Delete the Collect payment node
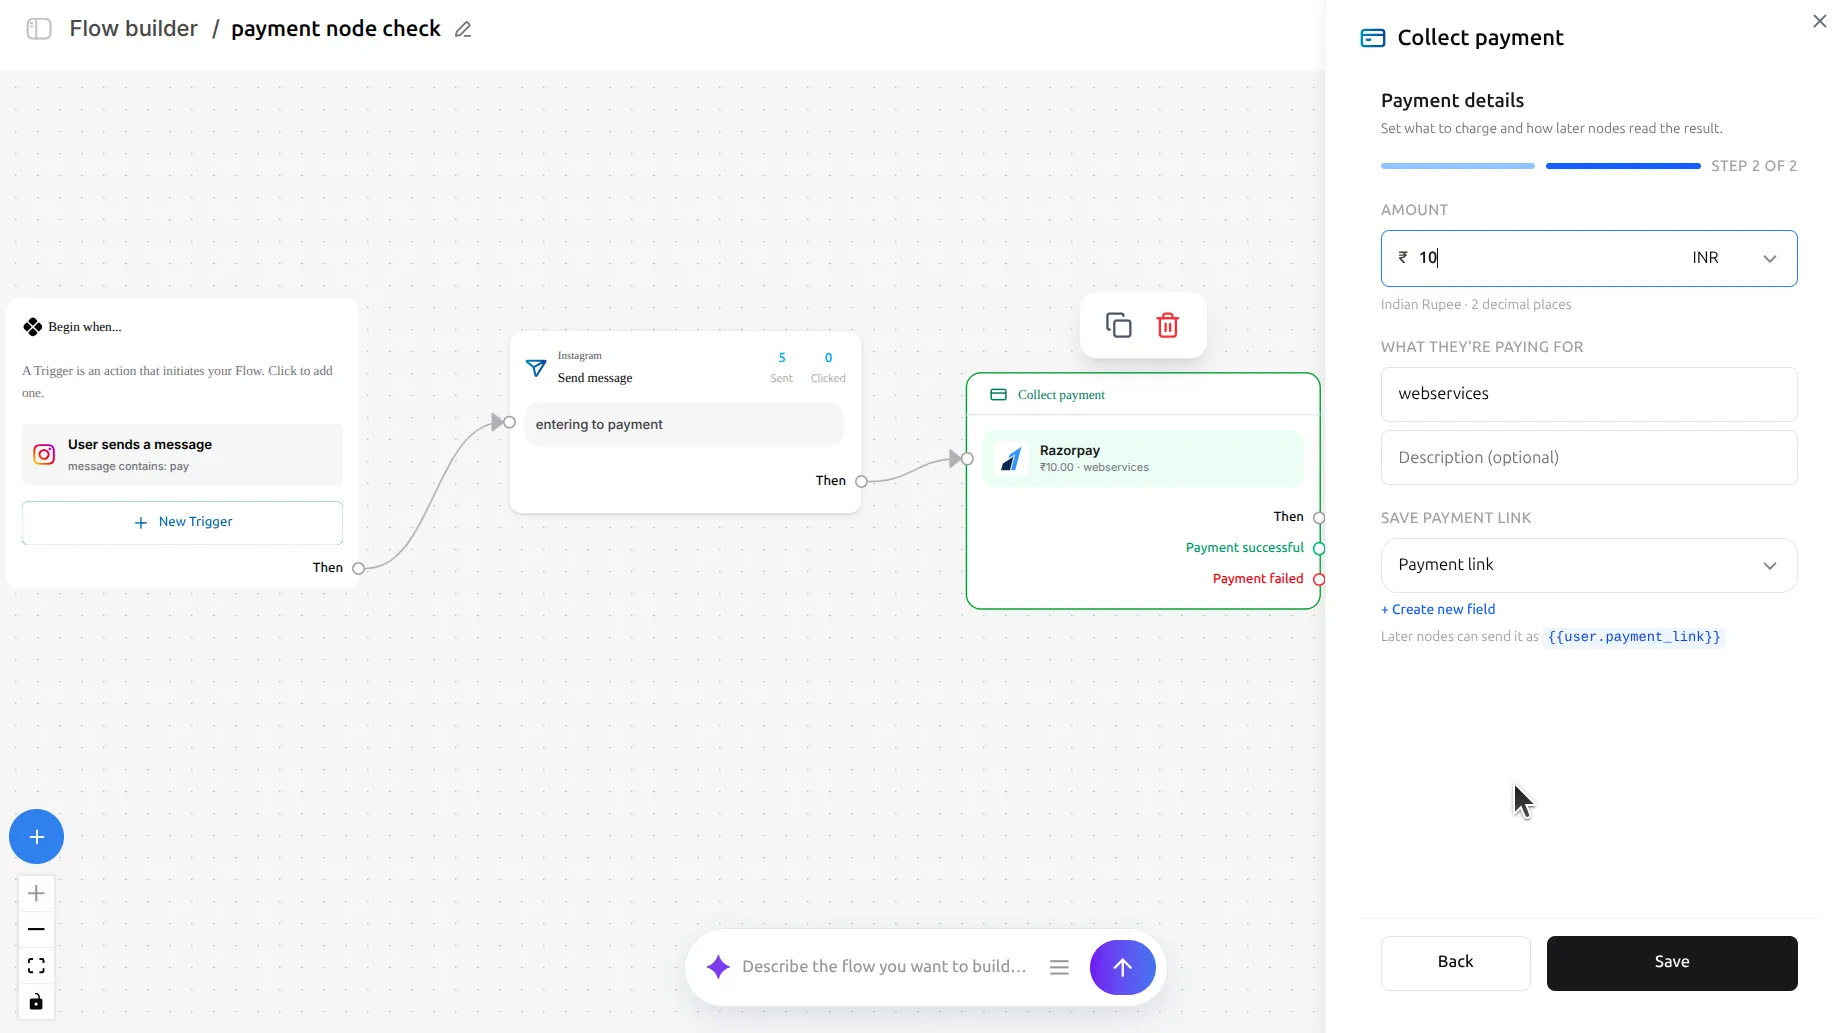Viewport: 1834px width, 1033px height. tap(1167, 325)
